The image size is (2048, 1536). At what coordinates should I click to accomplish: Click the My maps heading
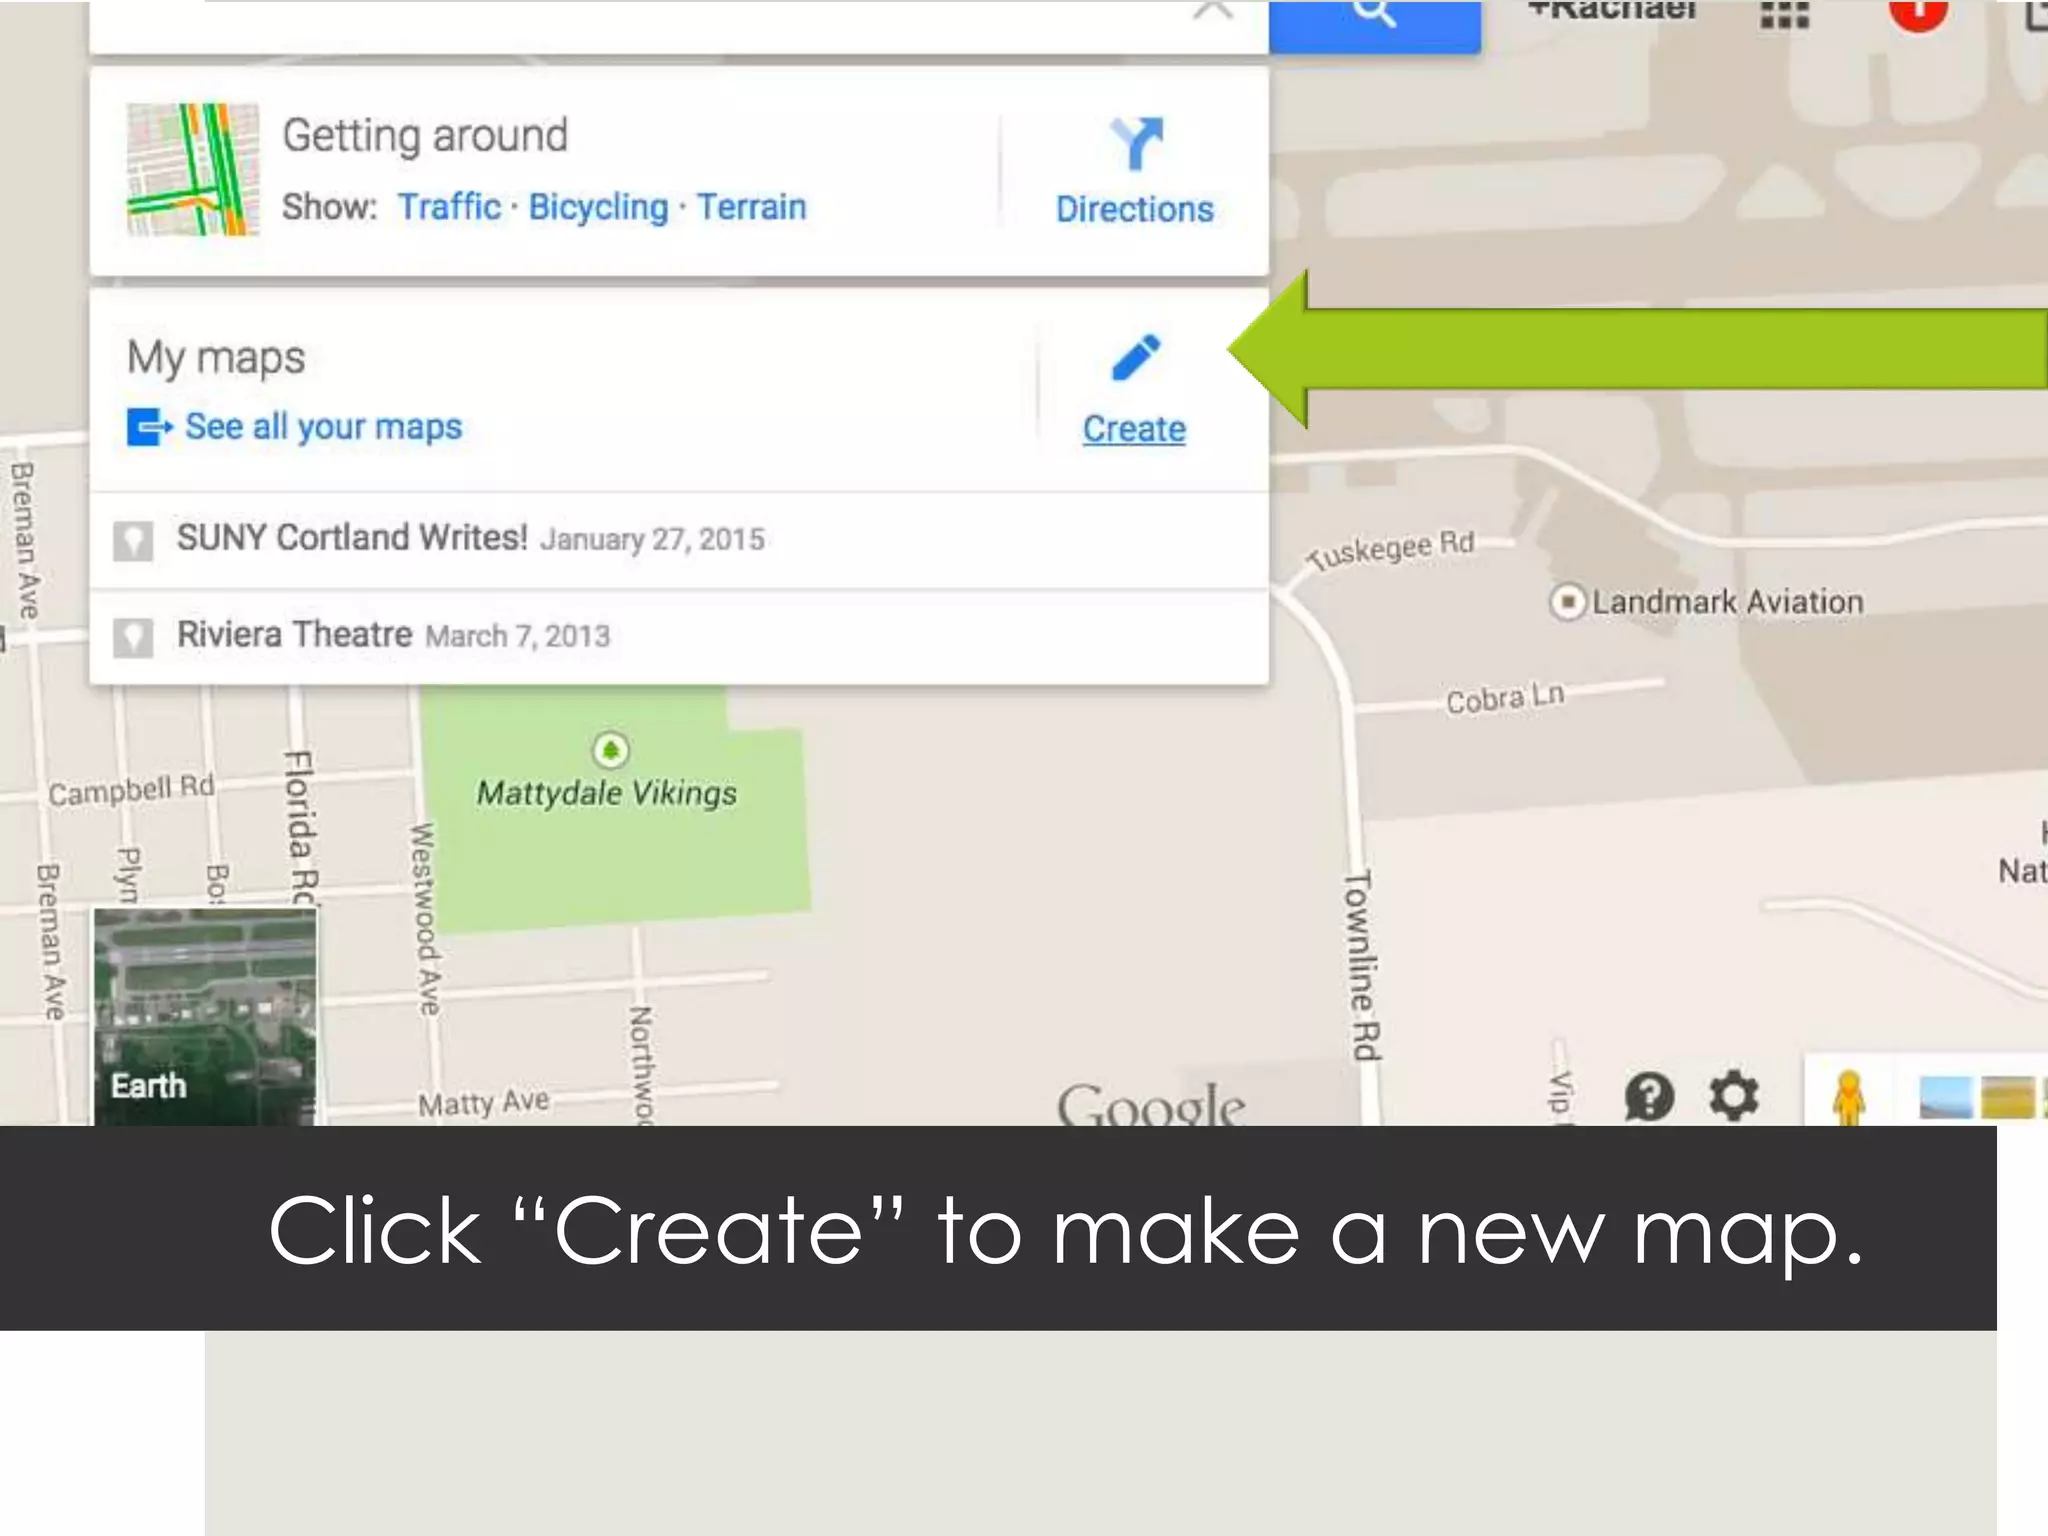pos(216,358)
